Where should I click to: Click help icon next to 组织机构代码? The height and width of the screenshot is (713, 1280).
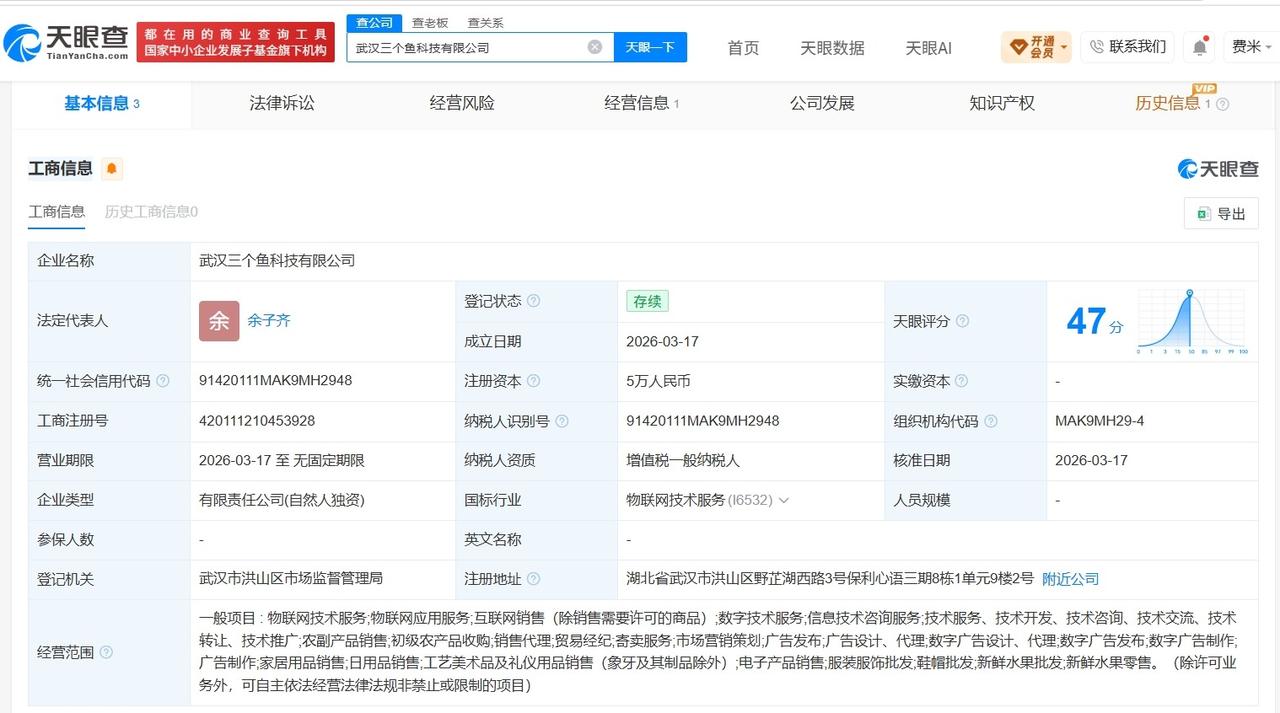(992, 421)
